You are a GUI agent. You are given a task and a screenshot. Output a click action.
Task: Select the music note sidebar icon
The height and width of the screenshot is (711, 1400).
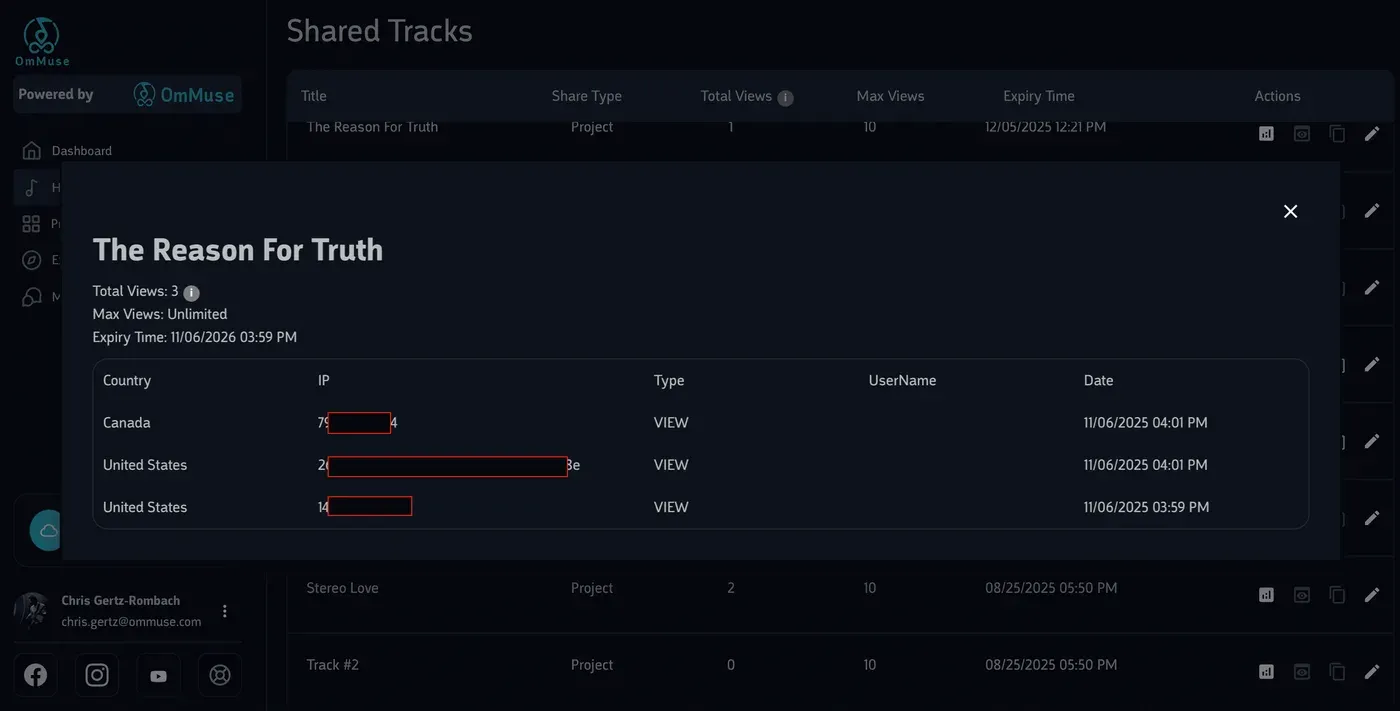pos(32,188)
